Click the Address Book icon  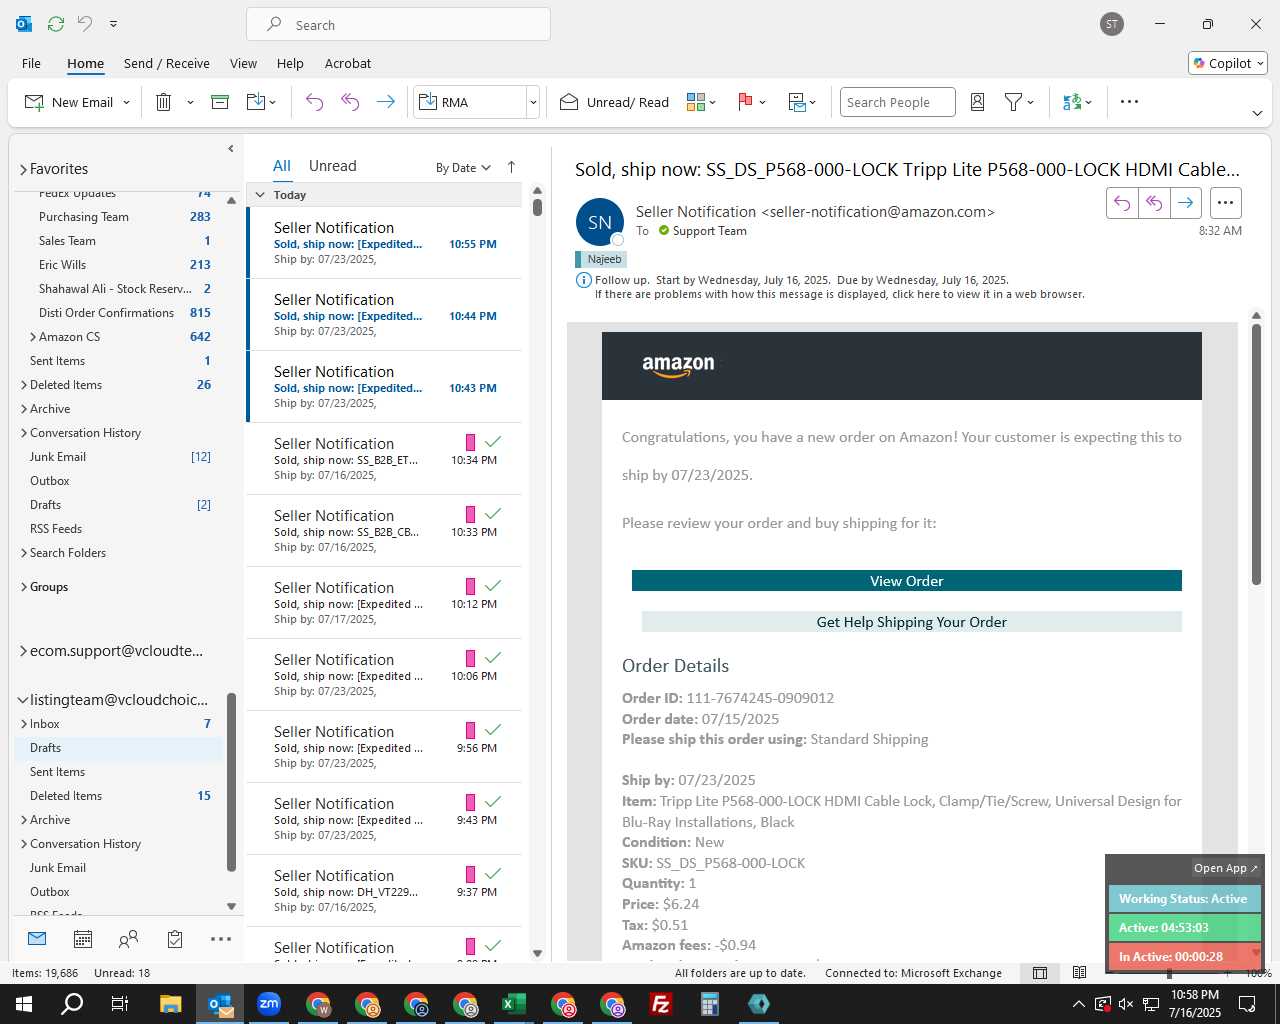click(x=978, y=102)
